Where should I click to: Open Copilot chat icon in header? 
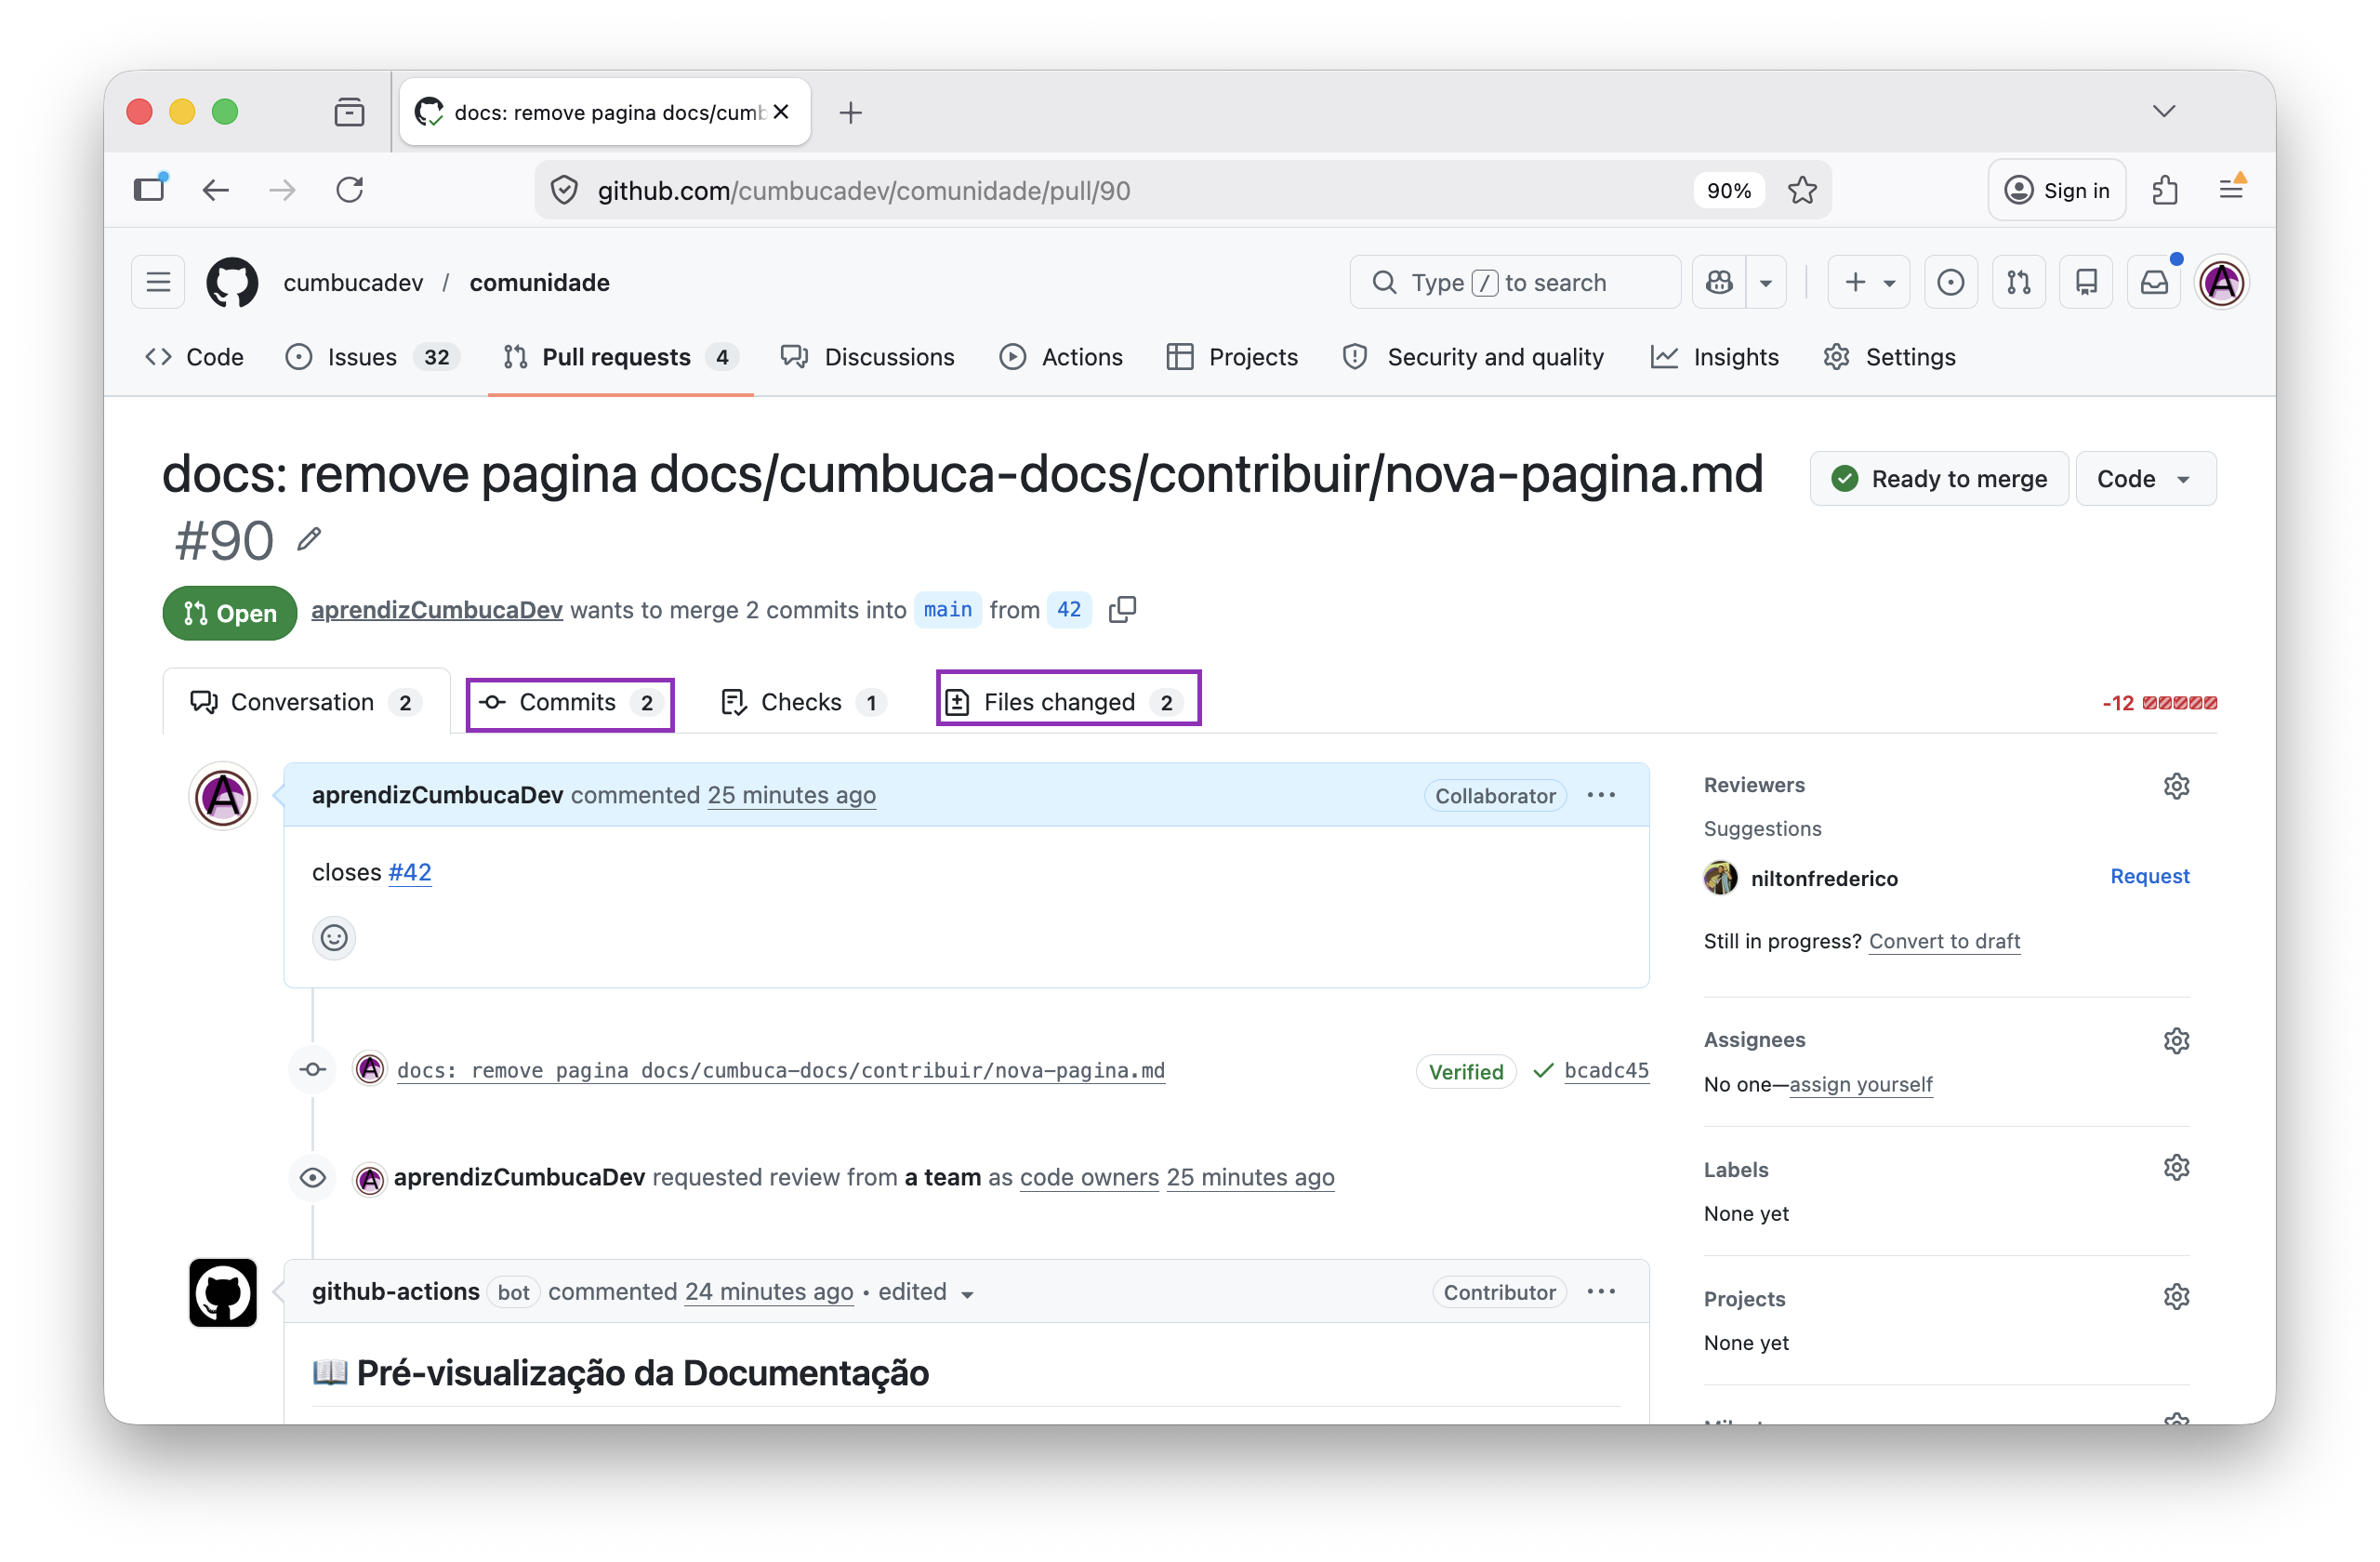pos(1719,283)
